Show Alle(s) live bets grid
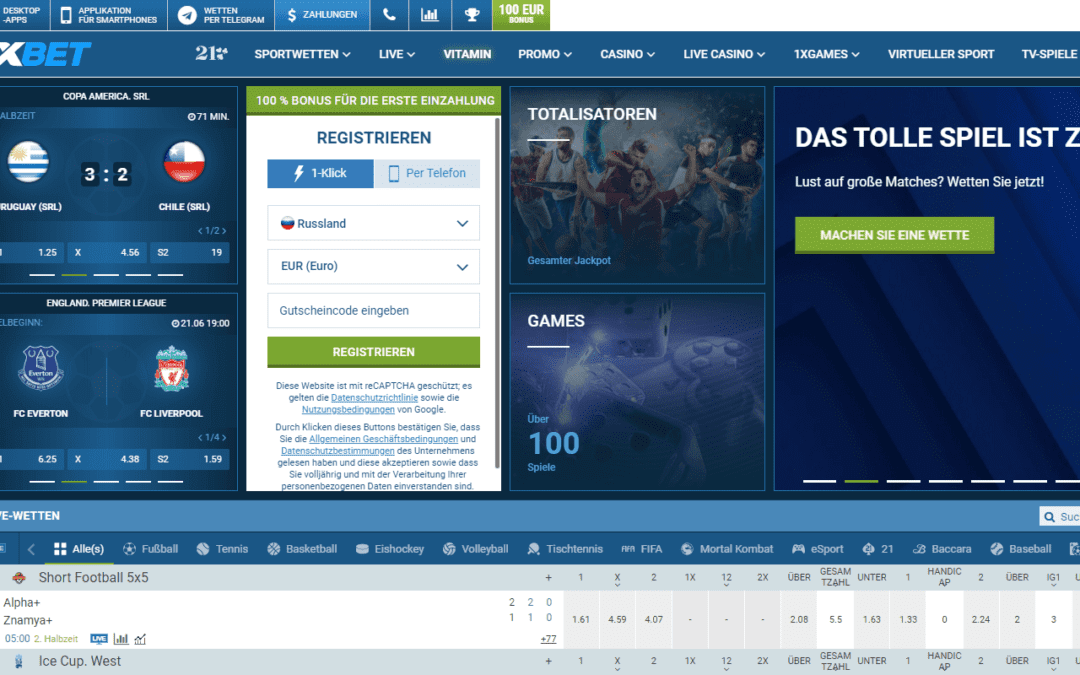The image size is (1080, 675). [x=79, y=549]
